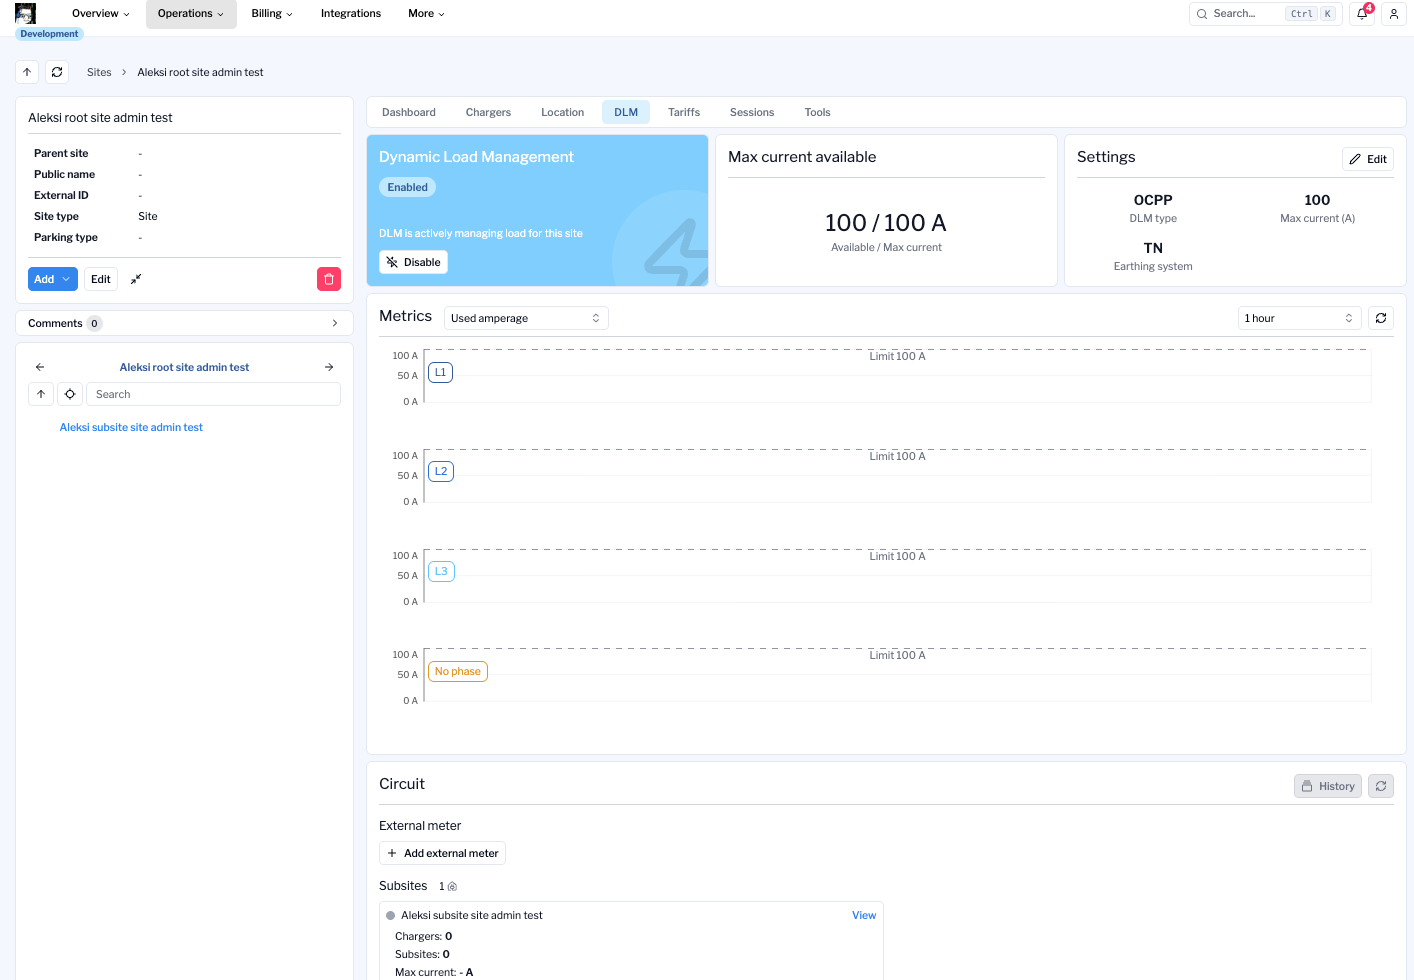Refresh the Circuit section
1414x980 pixels.
(x=1380, y=786)
